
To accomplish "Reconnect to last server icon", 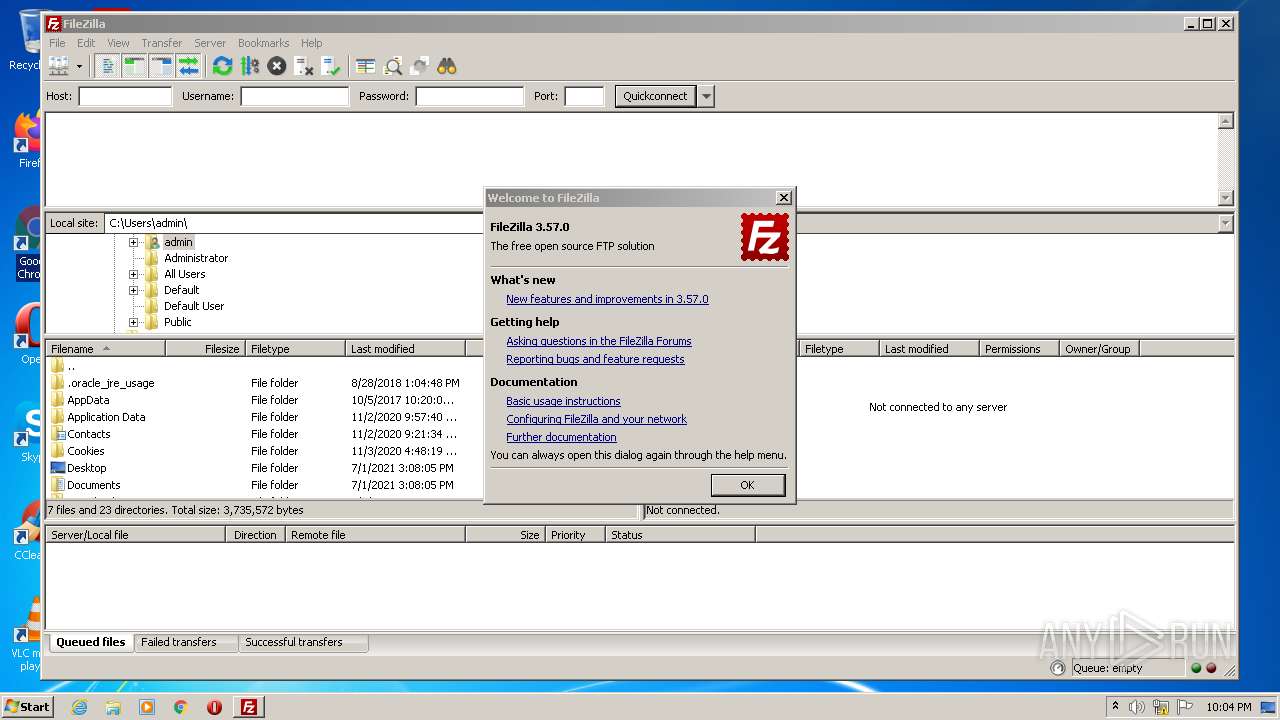I will pos(331,66).
